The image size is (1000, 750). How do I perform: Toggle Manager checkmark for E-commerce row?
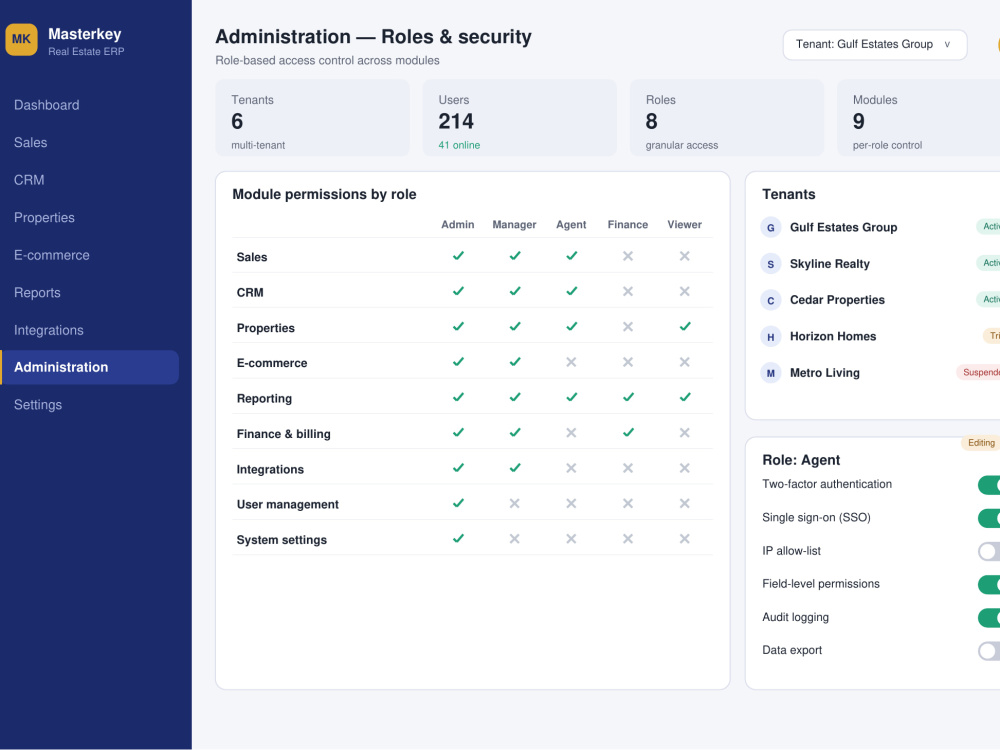515,362
